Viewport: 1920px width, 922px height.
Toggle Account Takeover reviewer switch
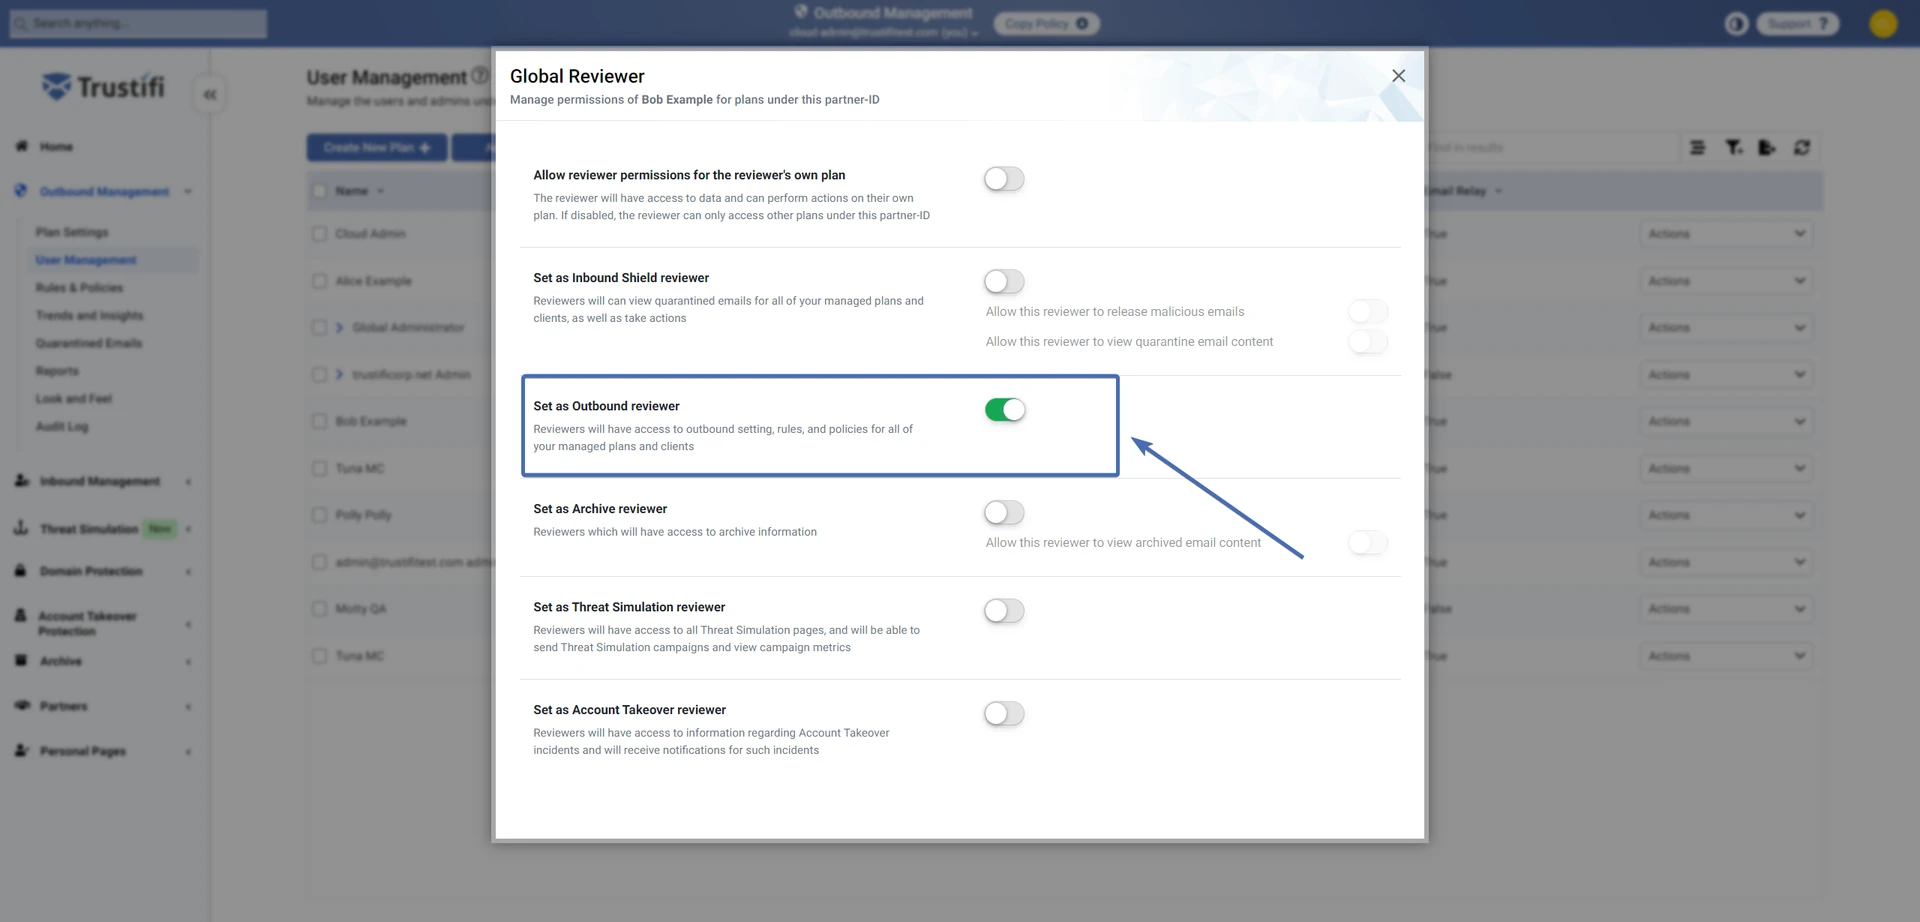(1004, 714)
